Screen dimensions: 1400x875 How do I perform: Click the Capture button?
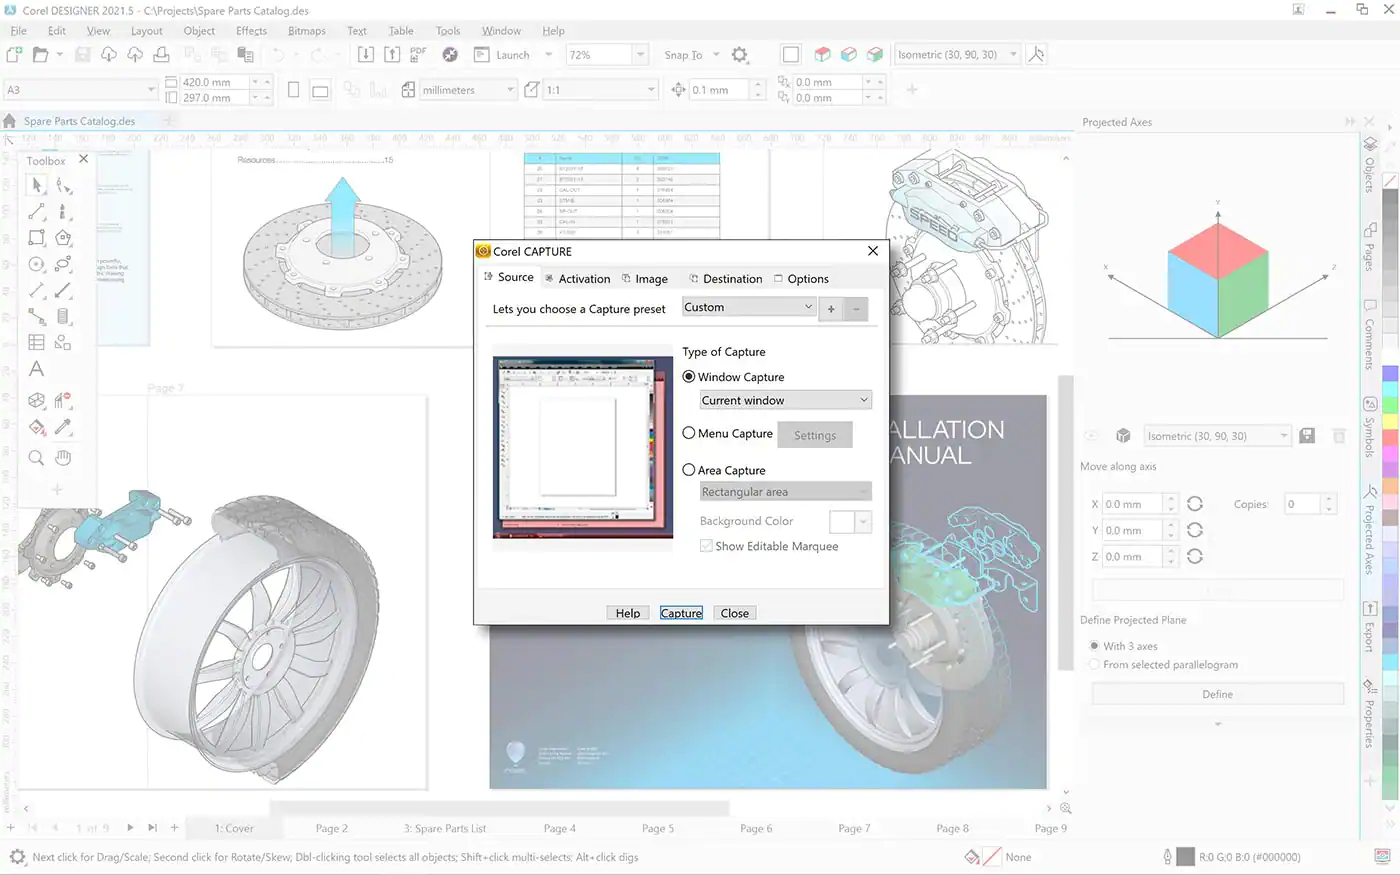681,612
